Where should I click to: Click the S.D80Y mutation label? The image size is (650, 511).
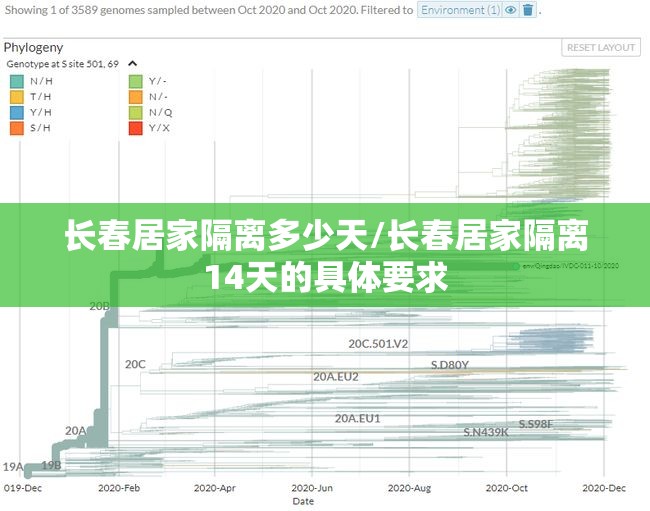(449, 364)
